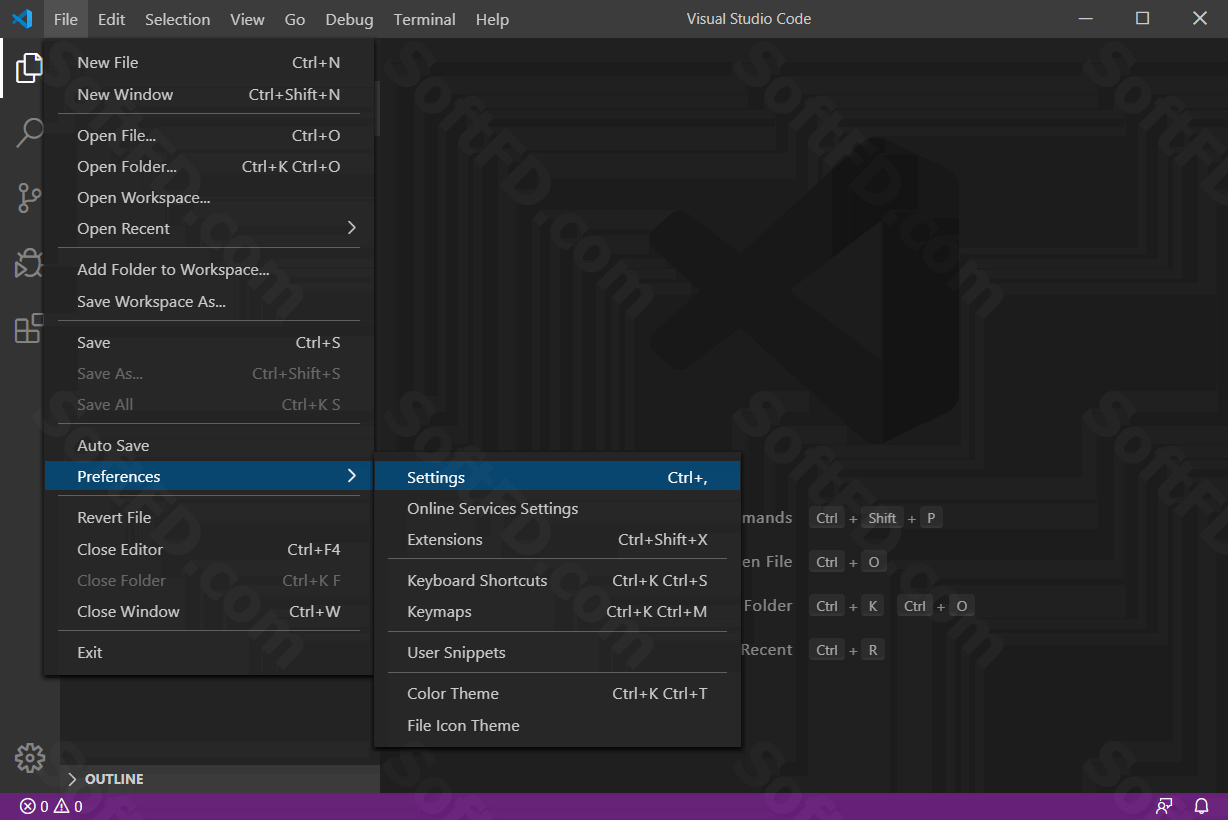Open the Go menu
The height and width of the screenshot is (820, 1228).
(x=295, y=19)
